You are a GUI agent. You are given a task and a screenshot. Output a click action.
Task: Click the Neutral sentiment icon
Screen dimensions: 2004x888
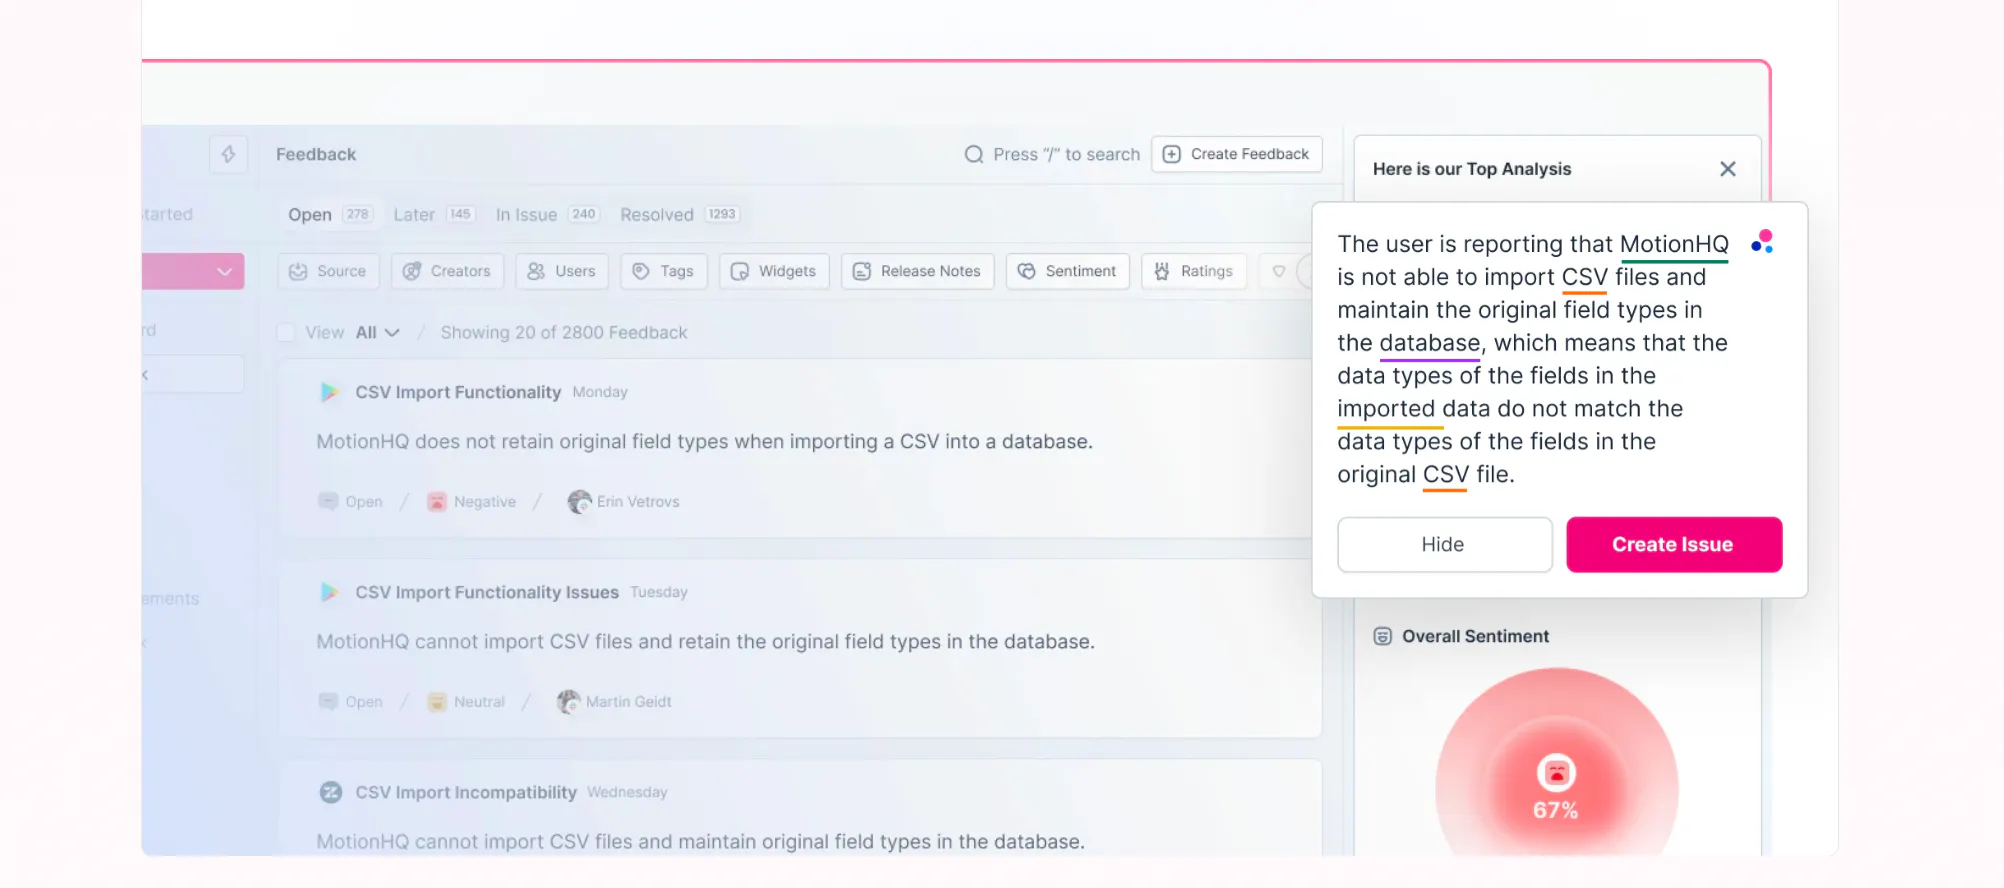(x=437, y=701)
